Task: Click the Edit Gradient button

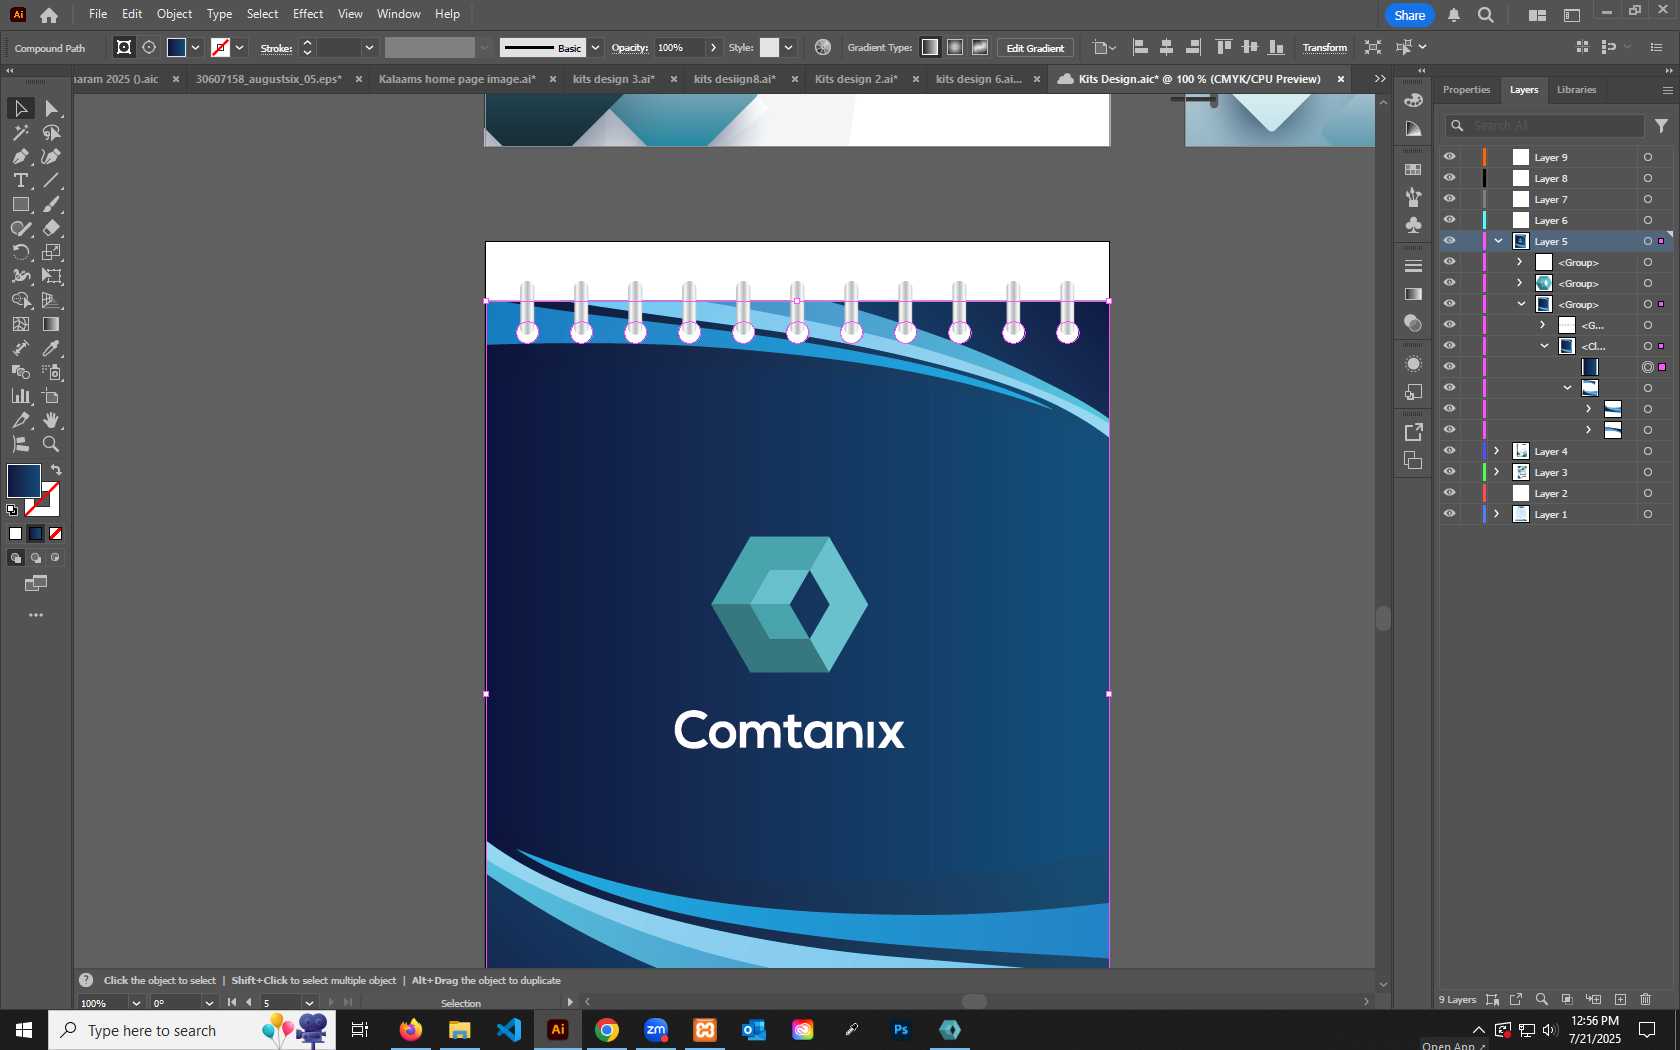Action: point(1035,48)
